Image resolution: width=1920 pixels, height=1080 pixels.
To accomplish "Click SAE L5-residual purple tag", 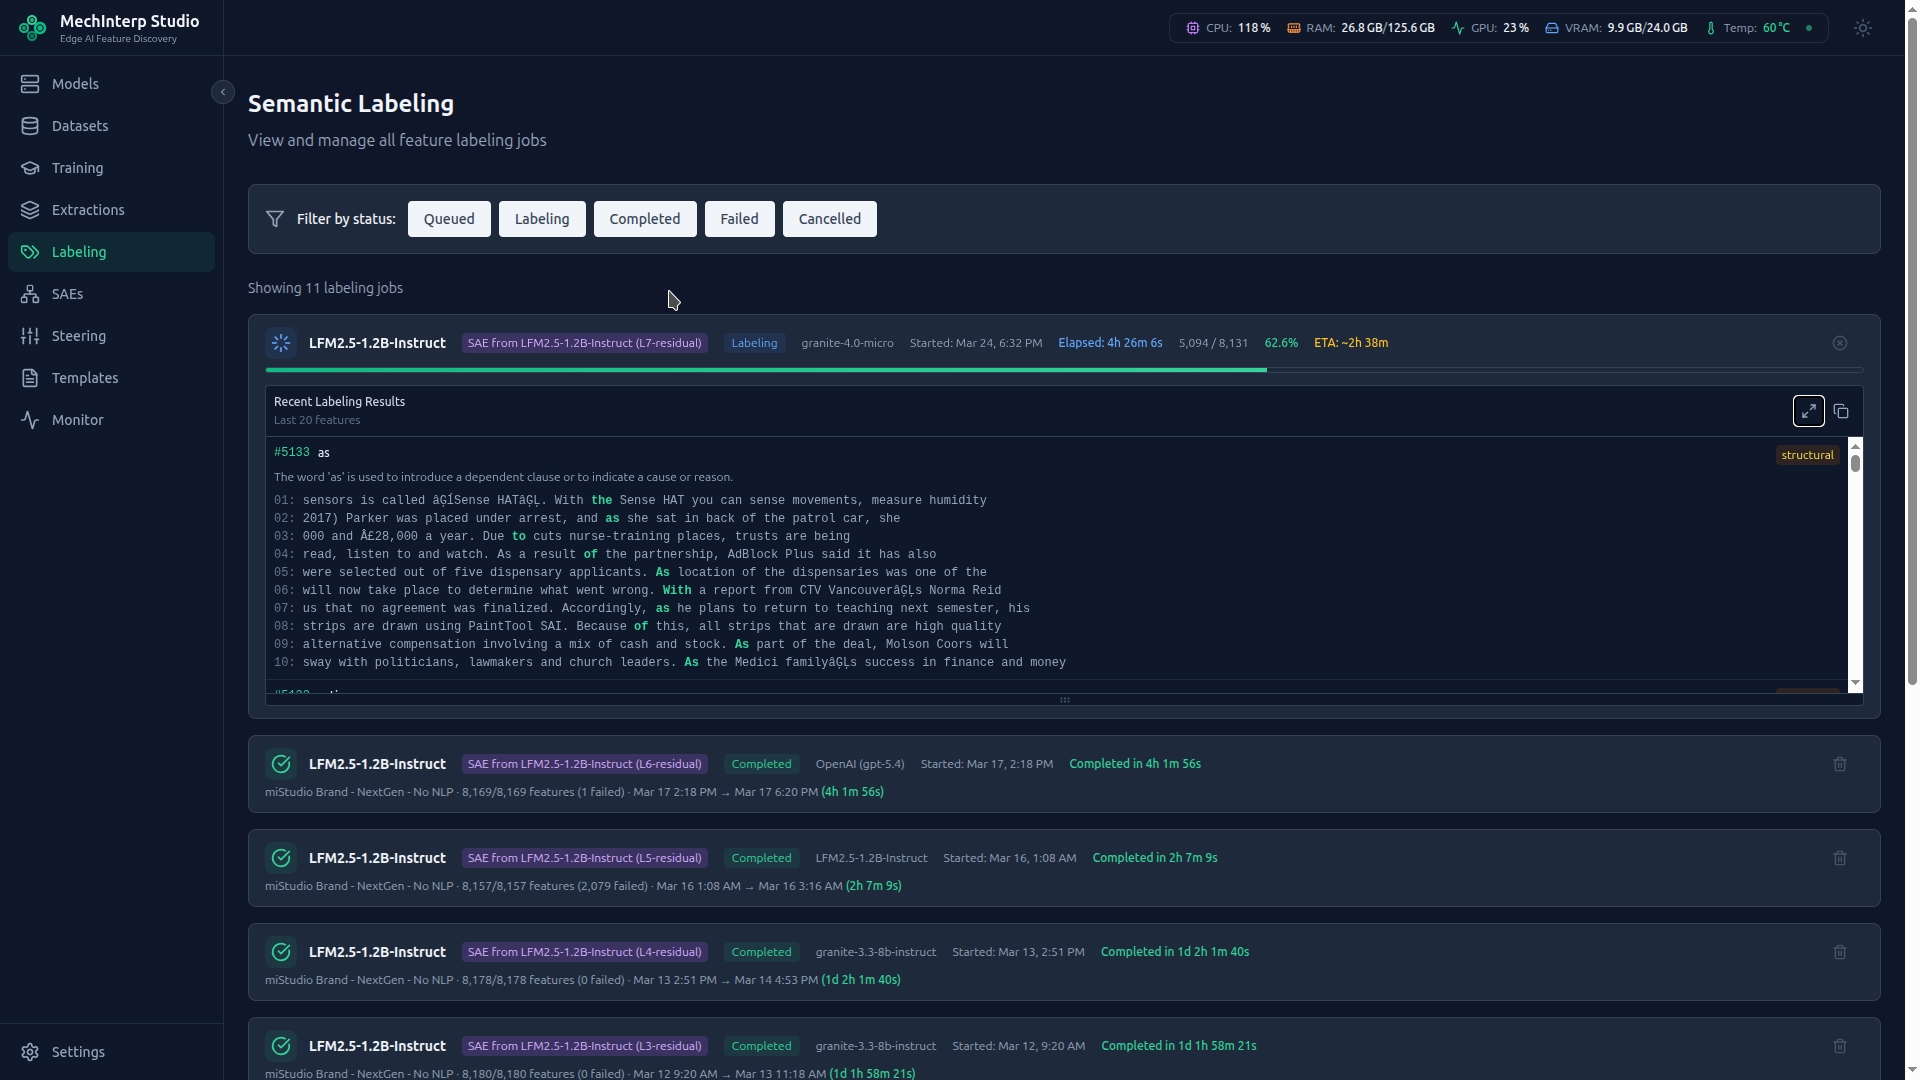I will [585, 858].
